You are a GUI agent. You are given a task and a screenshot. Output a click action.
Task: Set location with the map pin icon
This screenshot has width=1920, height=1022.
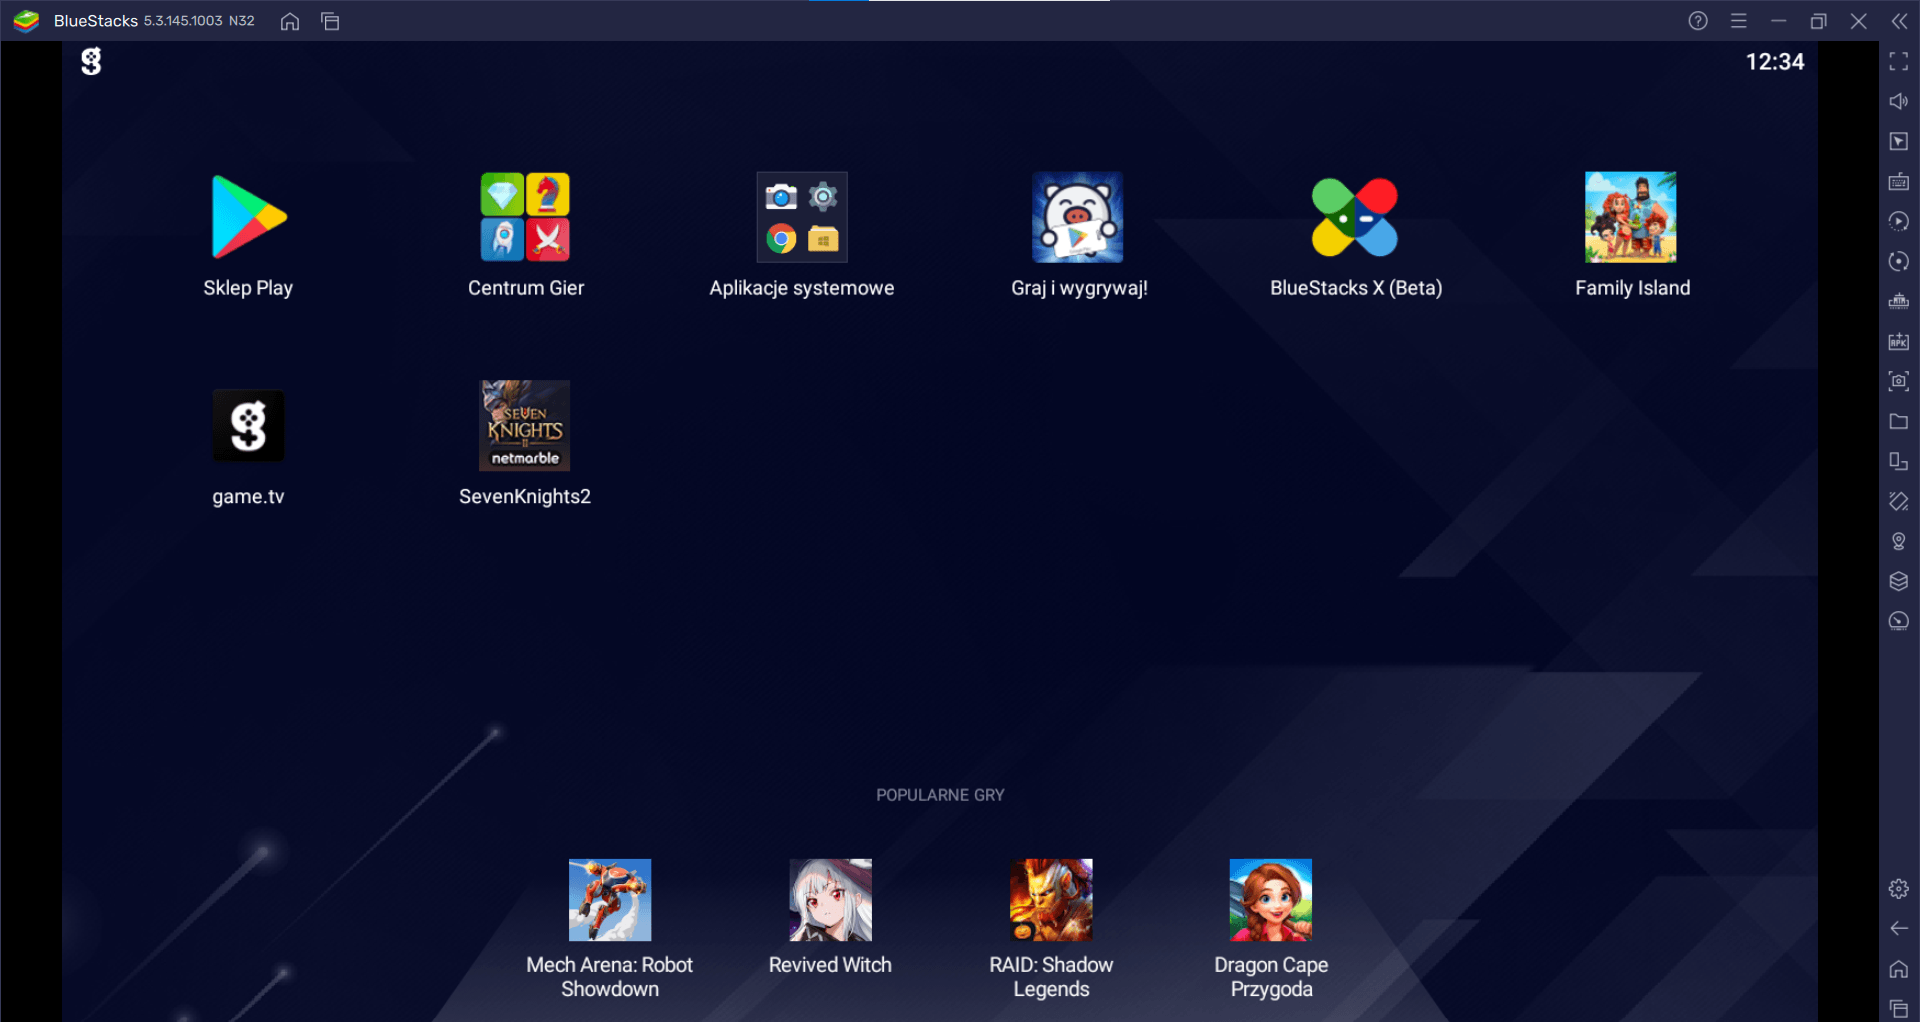(1899, 542)
